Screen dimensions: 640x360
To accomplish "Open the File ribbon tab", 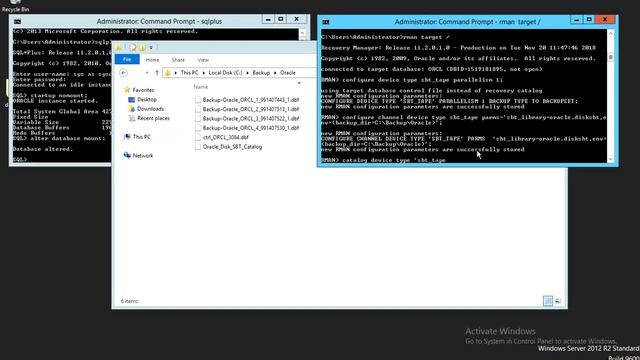I will pyautogui.click(x=127, y=60).
